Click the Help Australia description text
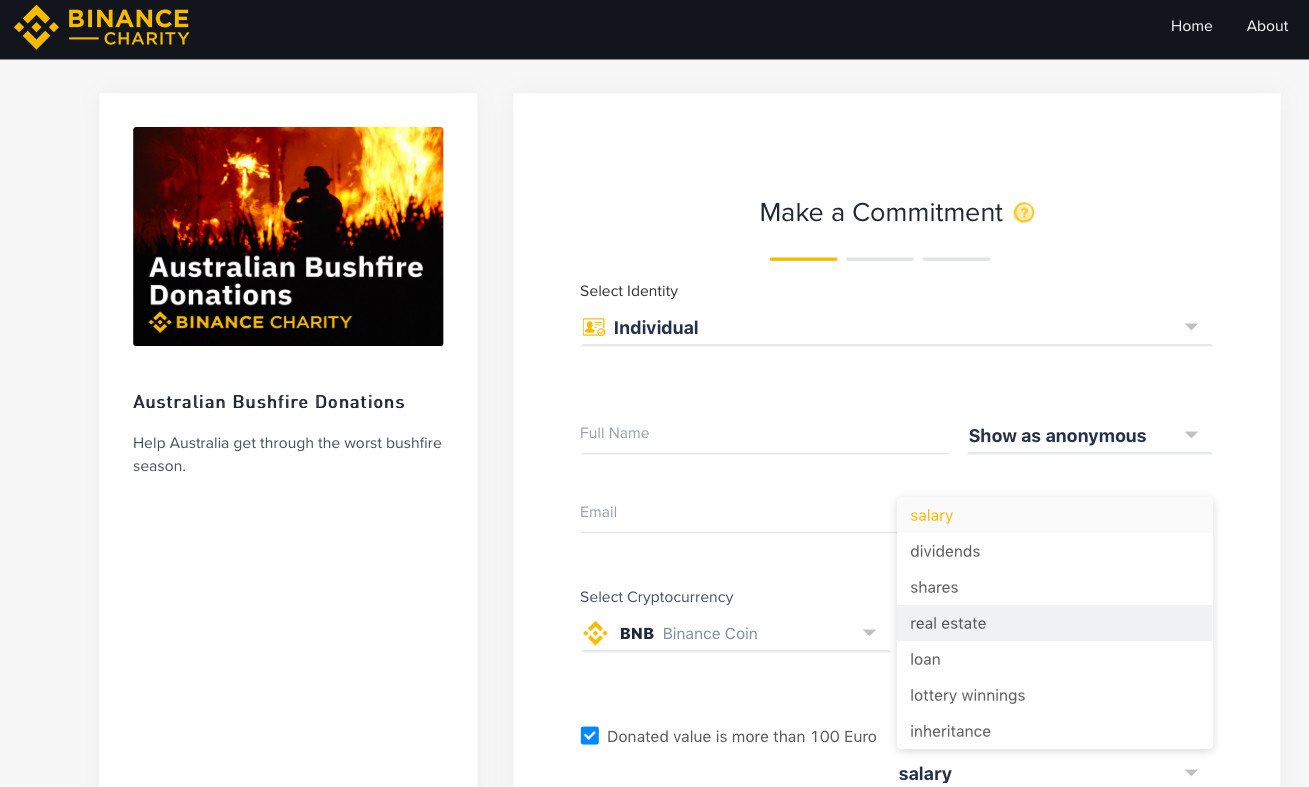Image resolution: width=1309 pixels, height=787 pixels. click(287, 454)
